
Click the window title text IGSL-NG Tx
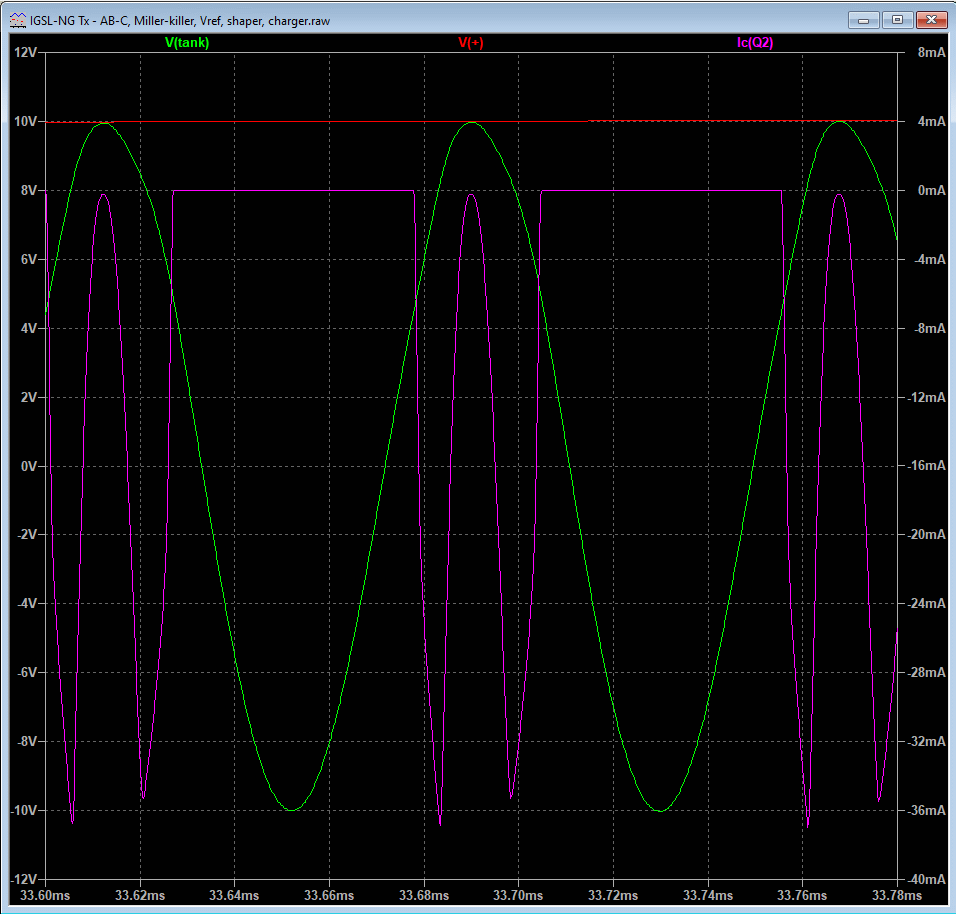pos(62,19)
